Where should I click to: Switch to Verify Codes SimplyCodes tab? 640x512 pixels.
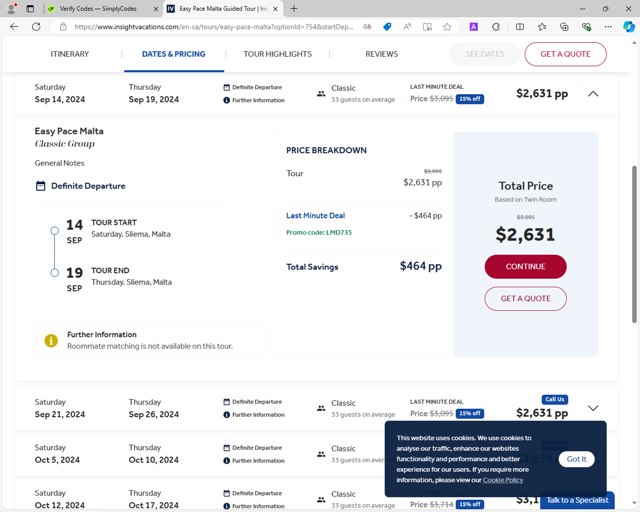coord(98,9)
